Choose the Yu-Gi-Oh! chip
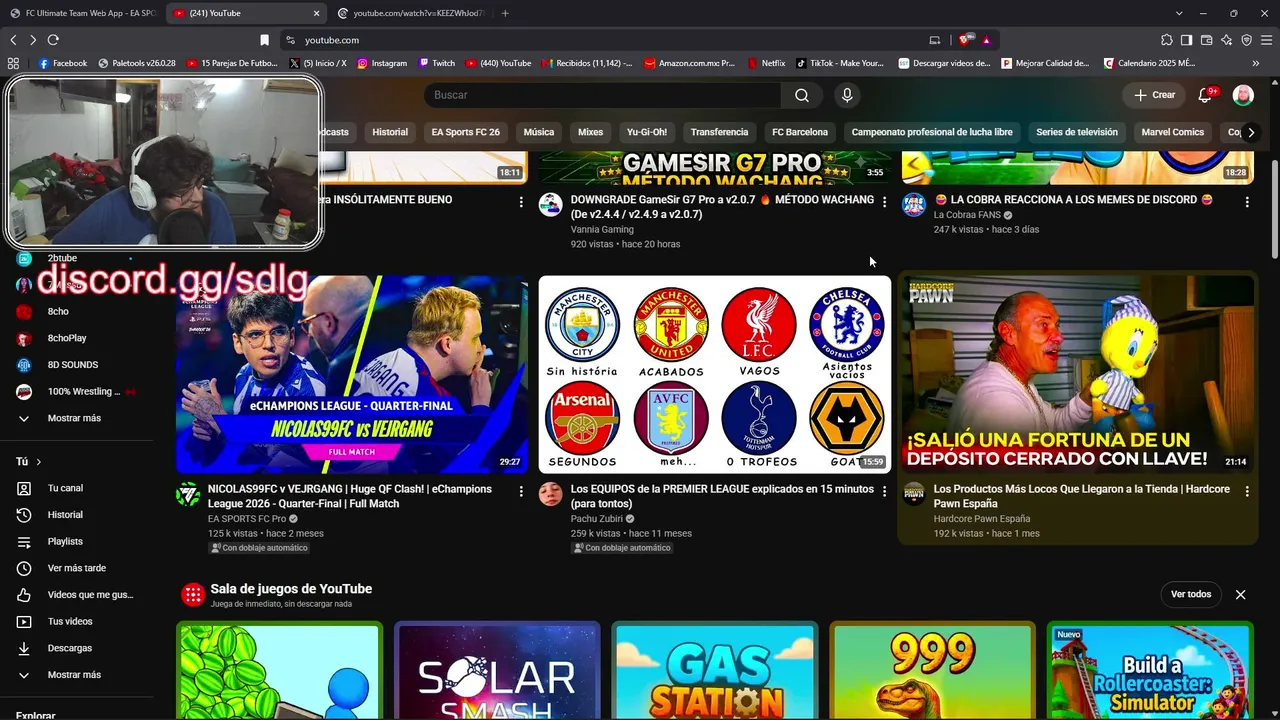The height and width of the screenshot is (720, 1280). pyautogui.click(x=647, y=132)
